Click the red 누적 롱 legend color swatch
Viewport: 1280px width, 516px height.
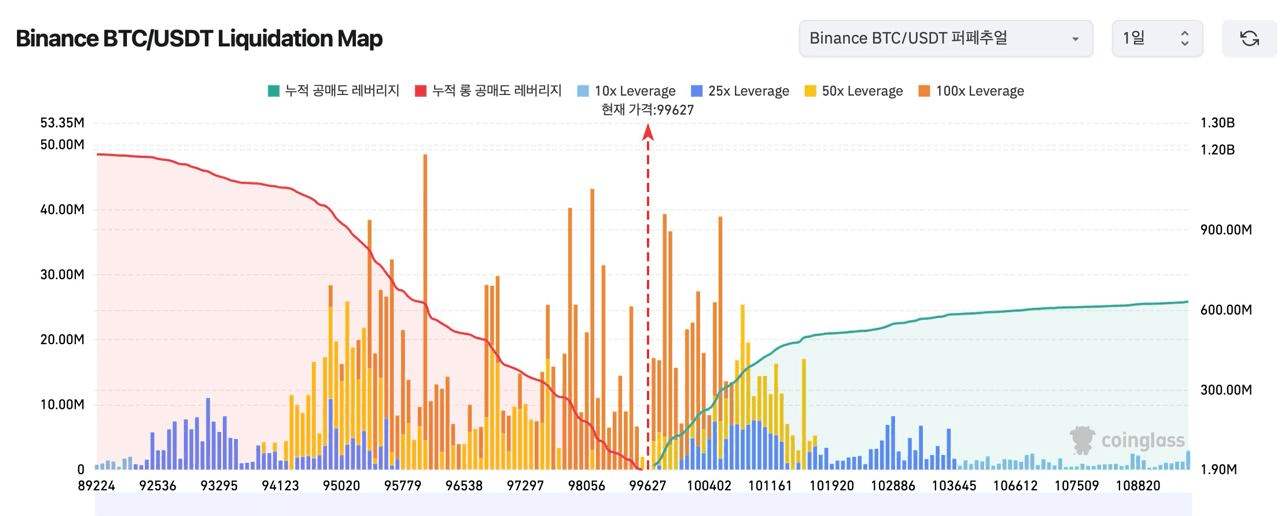[419, 91]
